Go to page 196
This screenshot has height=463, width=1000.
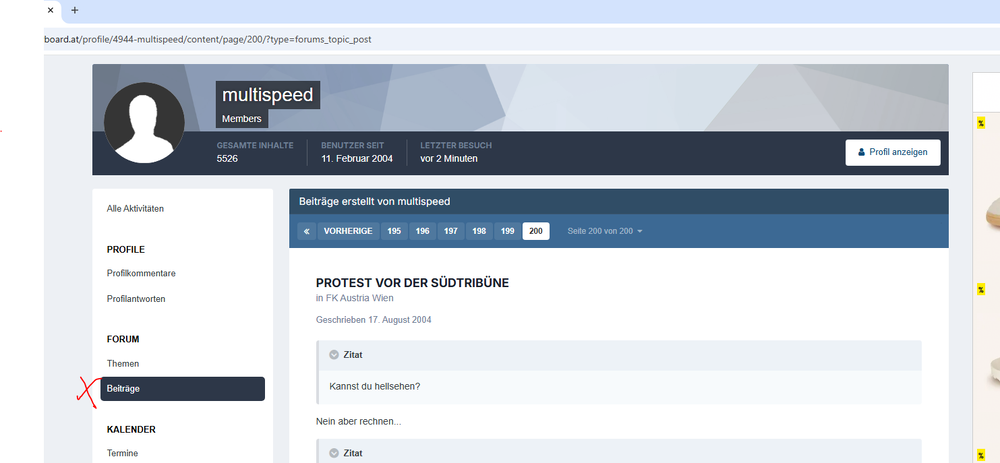tap(422, 231)
